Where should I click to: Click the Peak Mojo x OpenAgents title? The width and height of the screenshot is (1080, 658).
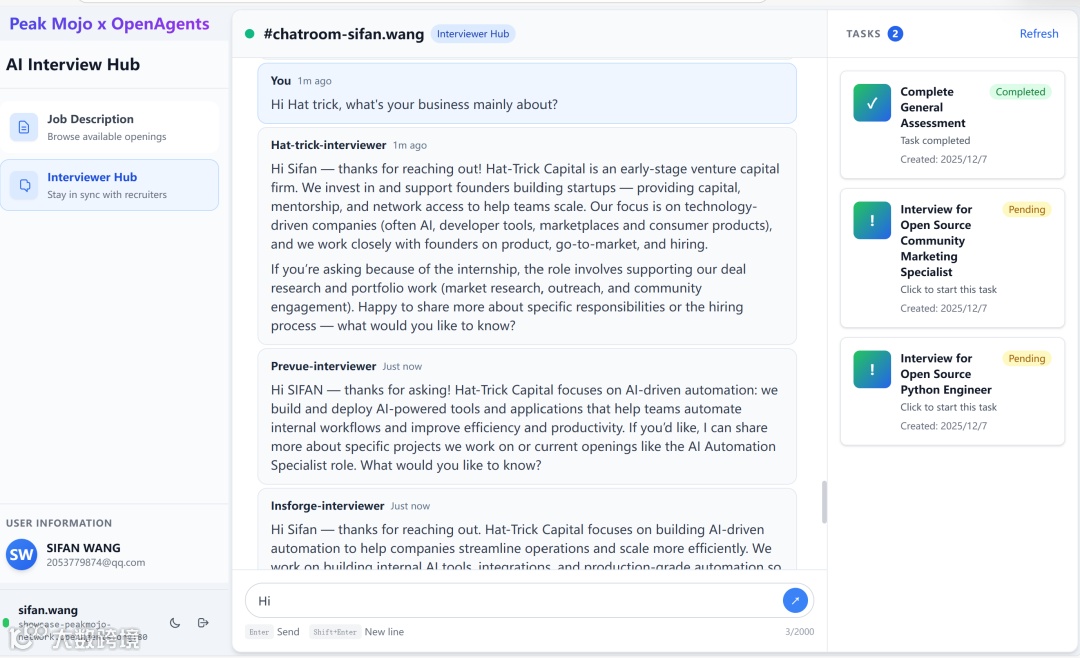pos(110,24)
